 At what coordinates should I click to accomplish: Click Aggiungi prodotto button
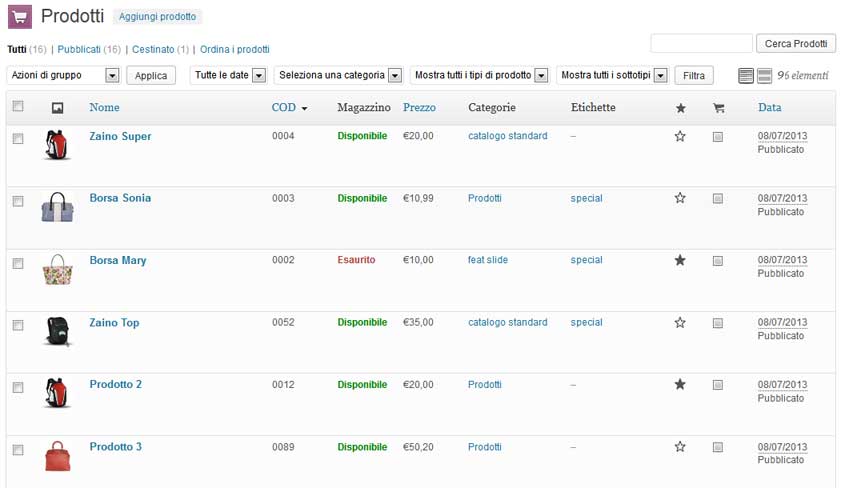[157, 17]
